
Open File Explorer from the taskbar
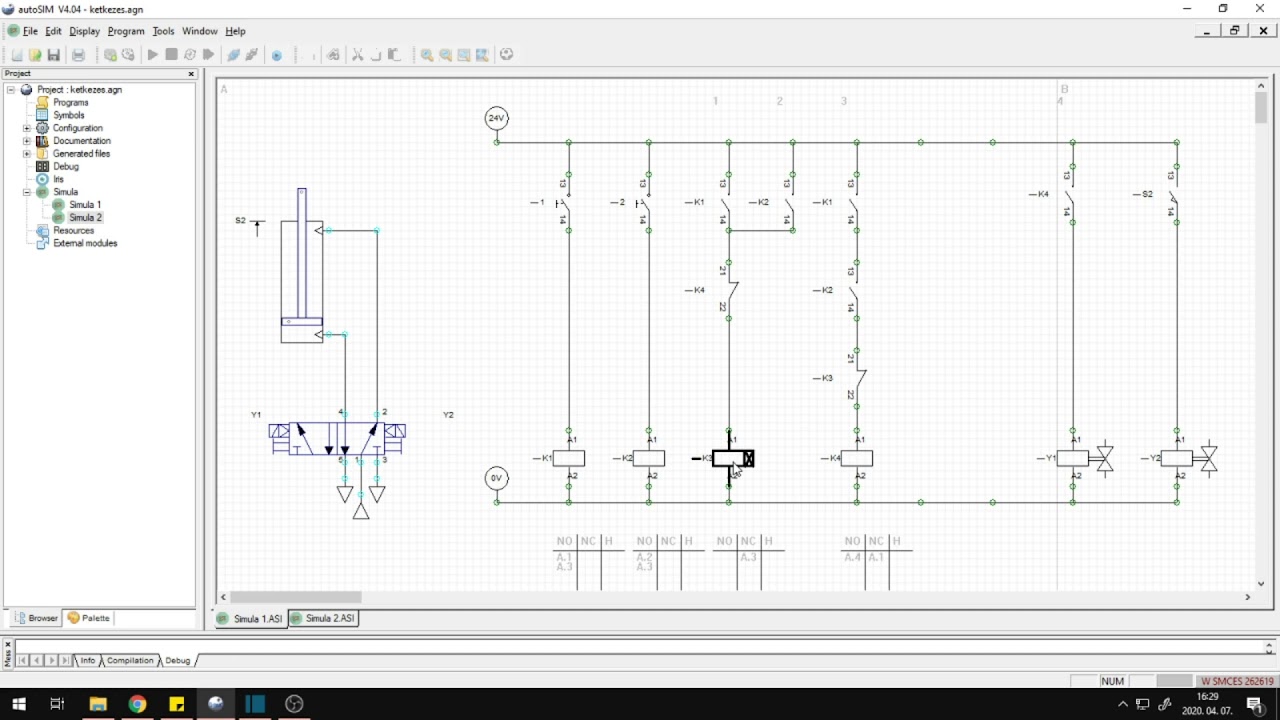98,704
